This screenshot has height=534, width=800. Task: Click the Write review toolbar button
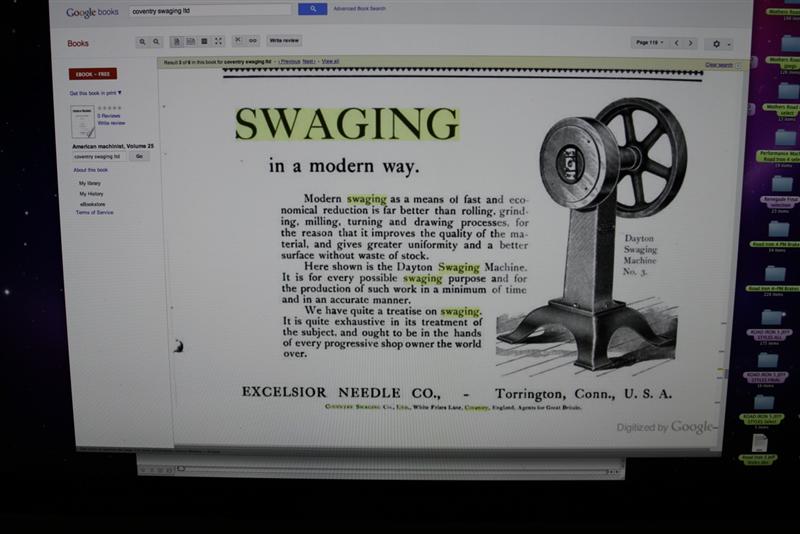click(284, 40)
